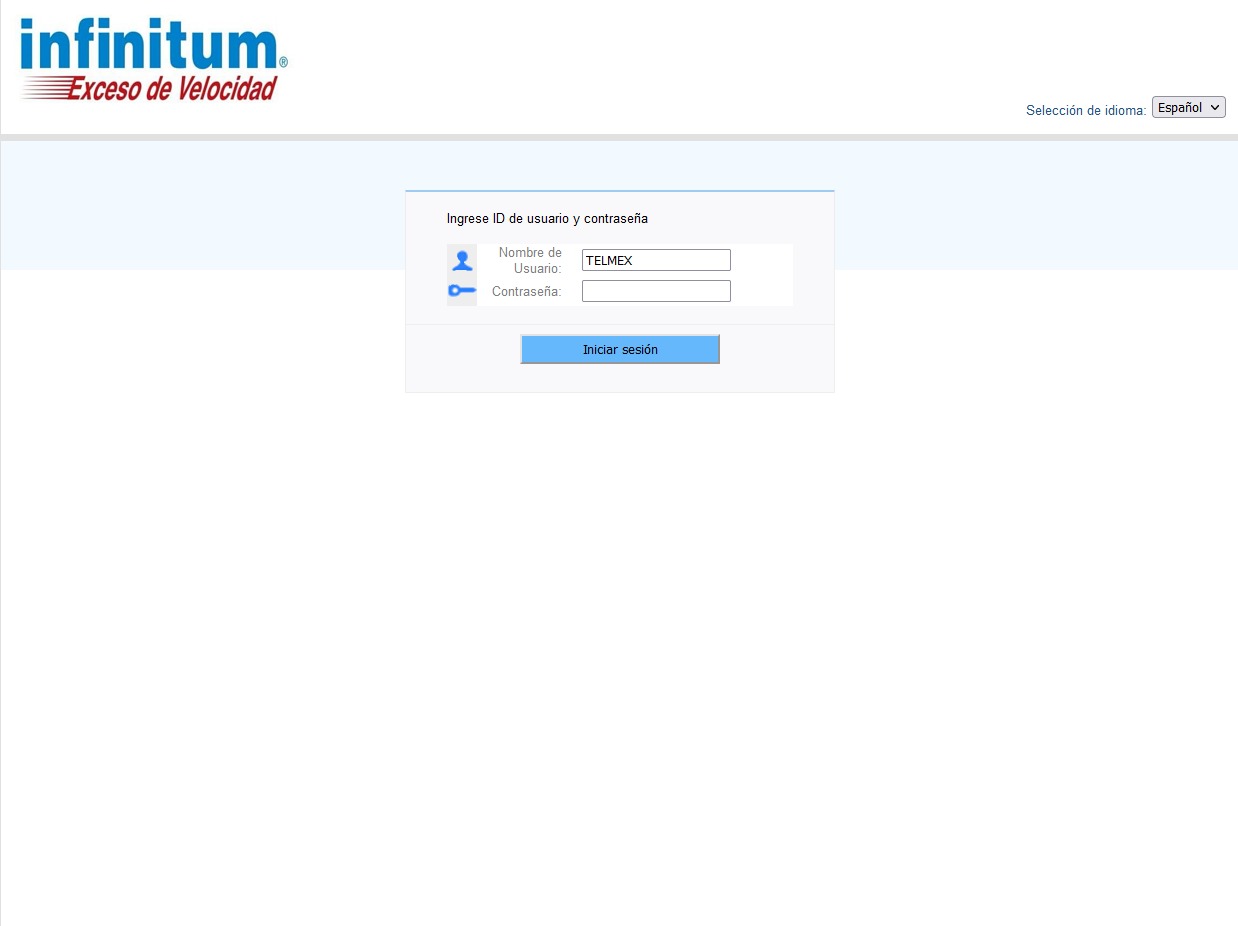This screenshot has width=1238, height=926.
Task: Click the blank white area below login panel
Action: (x=619, y=620)
